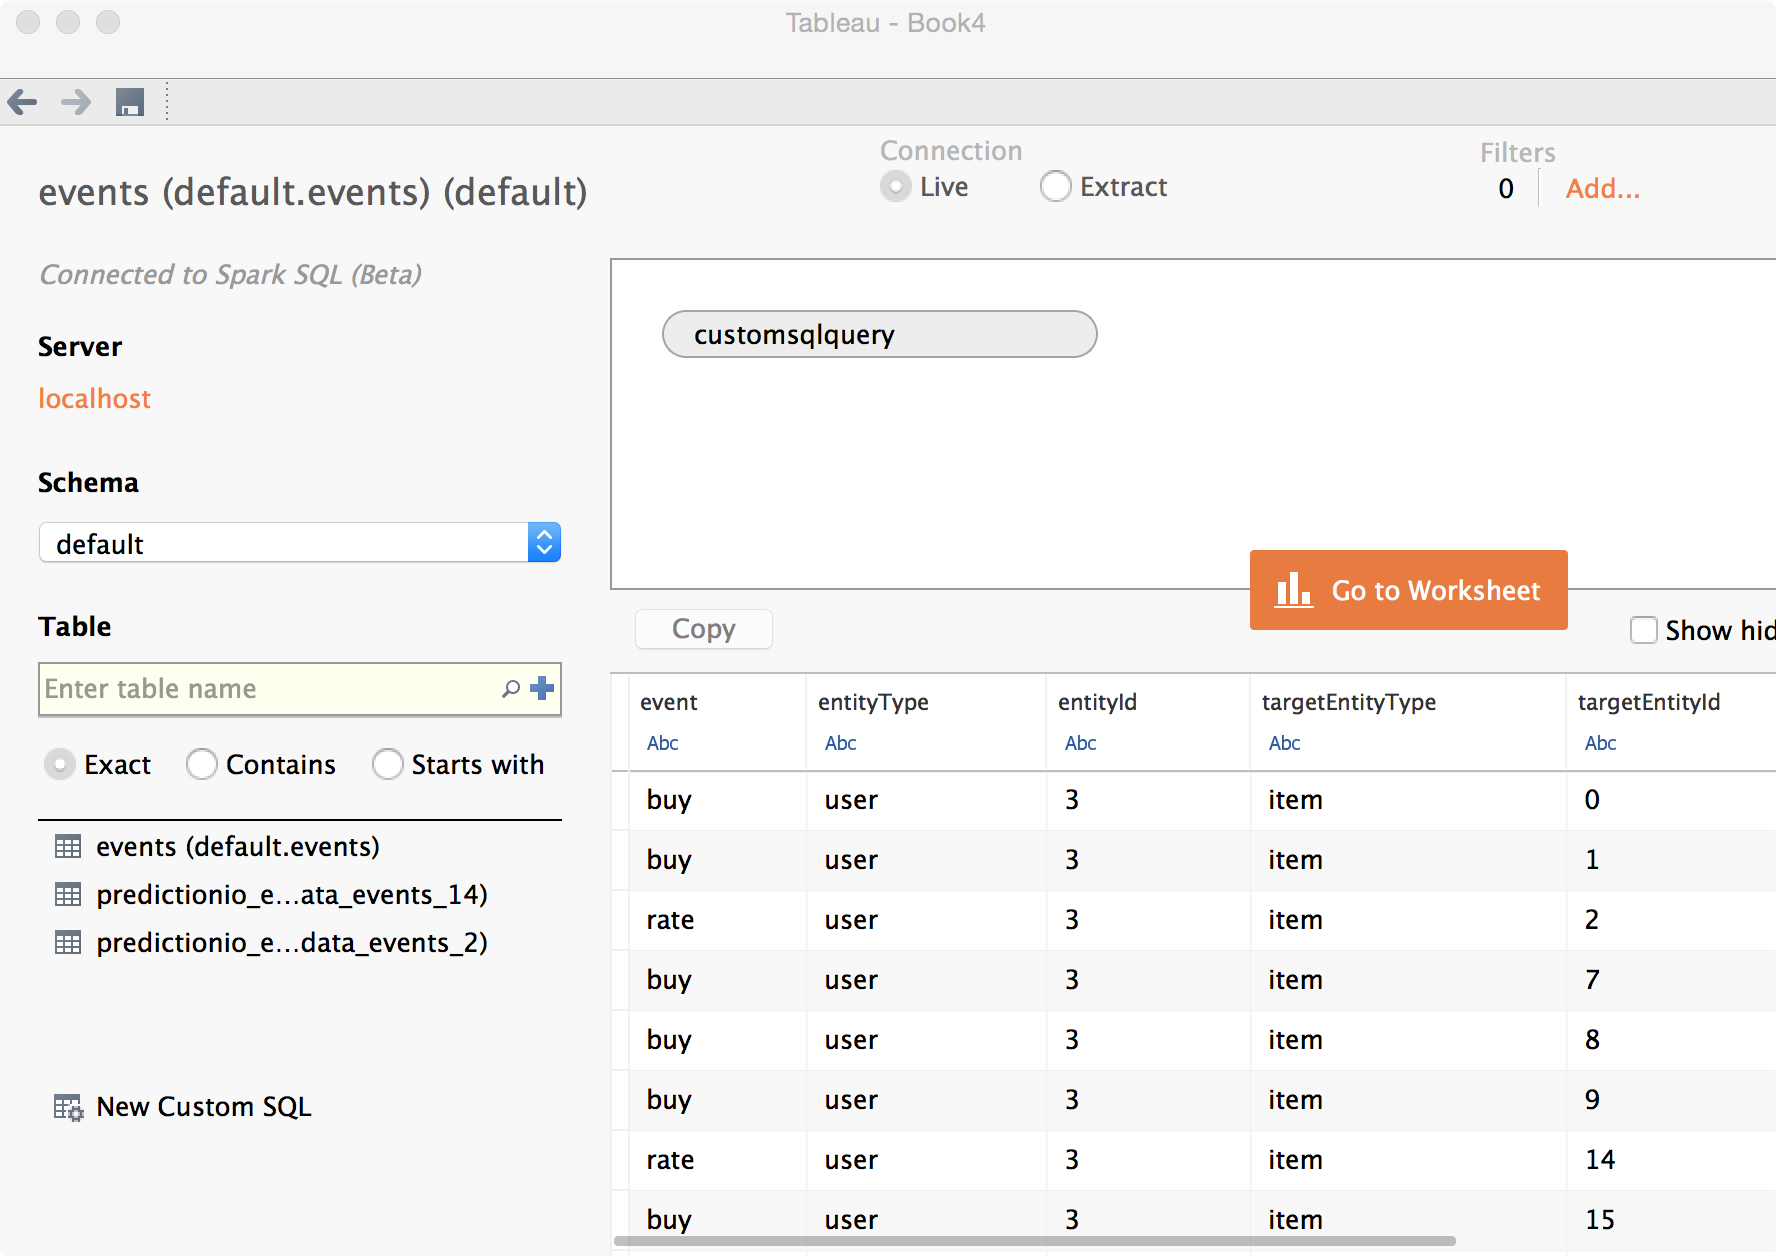Select the Contains search mode
Image resolution: width=1776 pixels, height=1256 pixels.
(202, 765)
